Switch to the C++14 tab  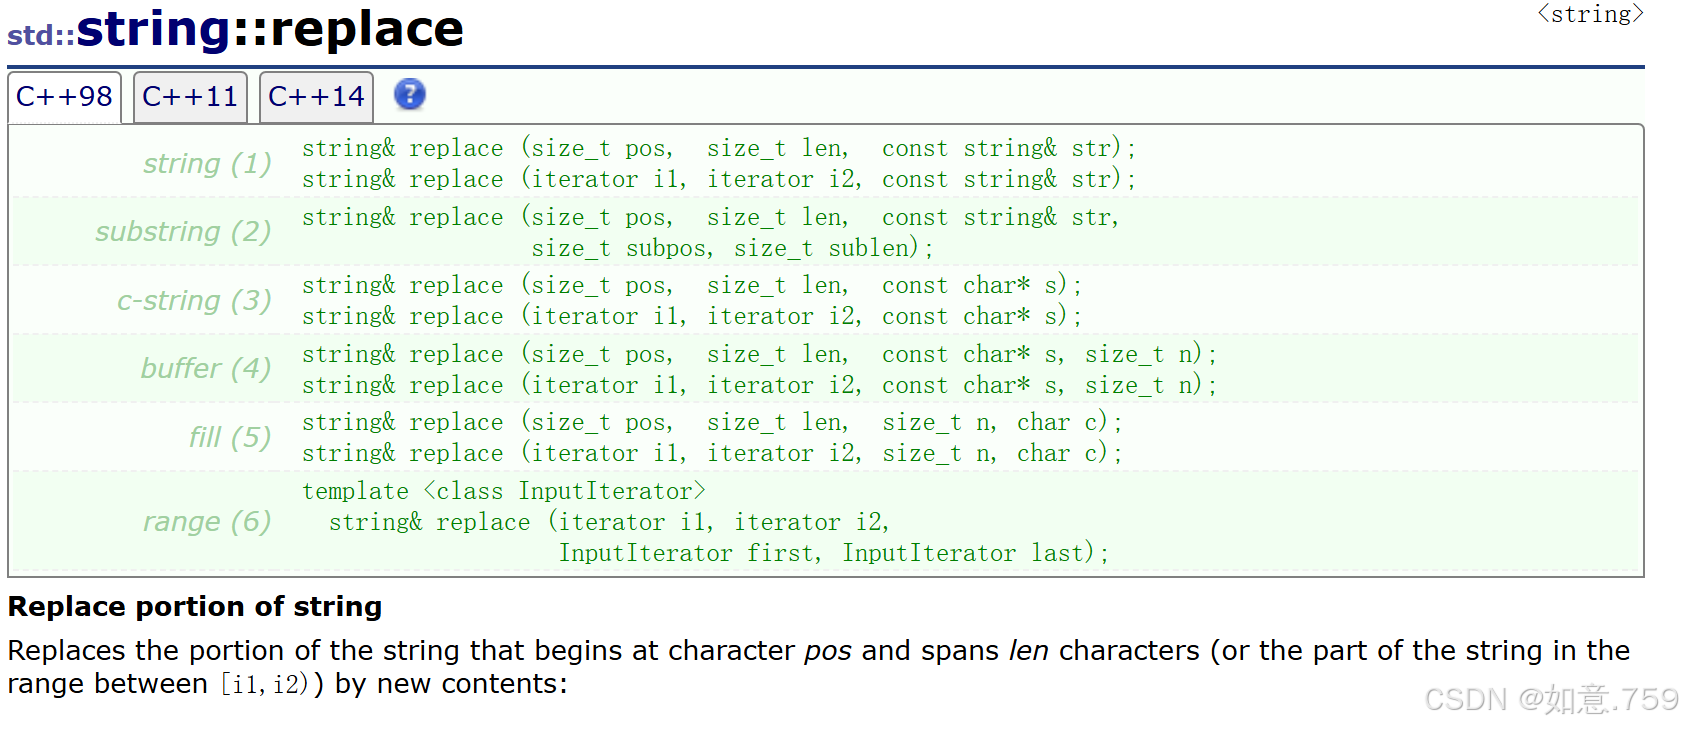[316, 97]
